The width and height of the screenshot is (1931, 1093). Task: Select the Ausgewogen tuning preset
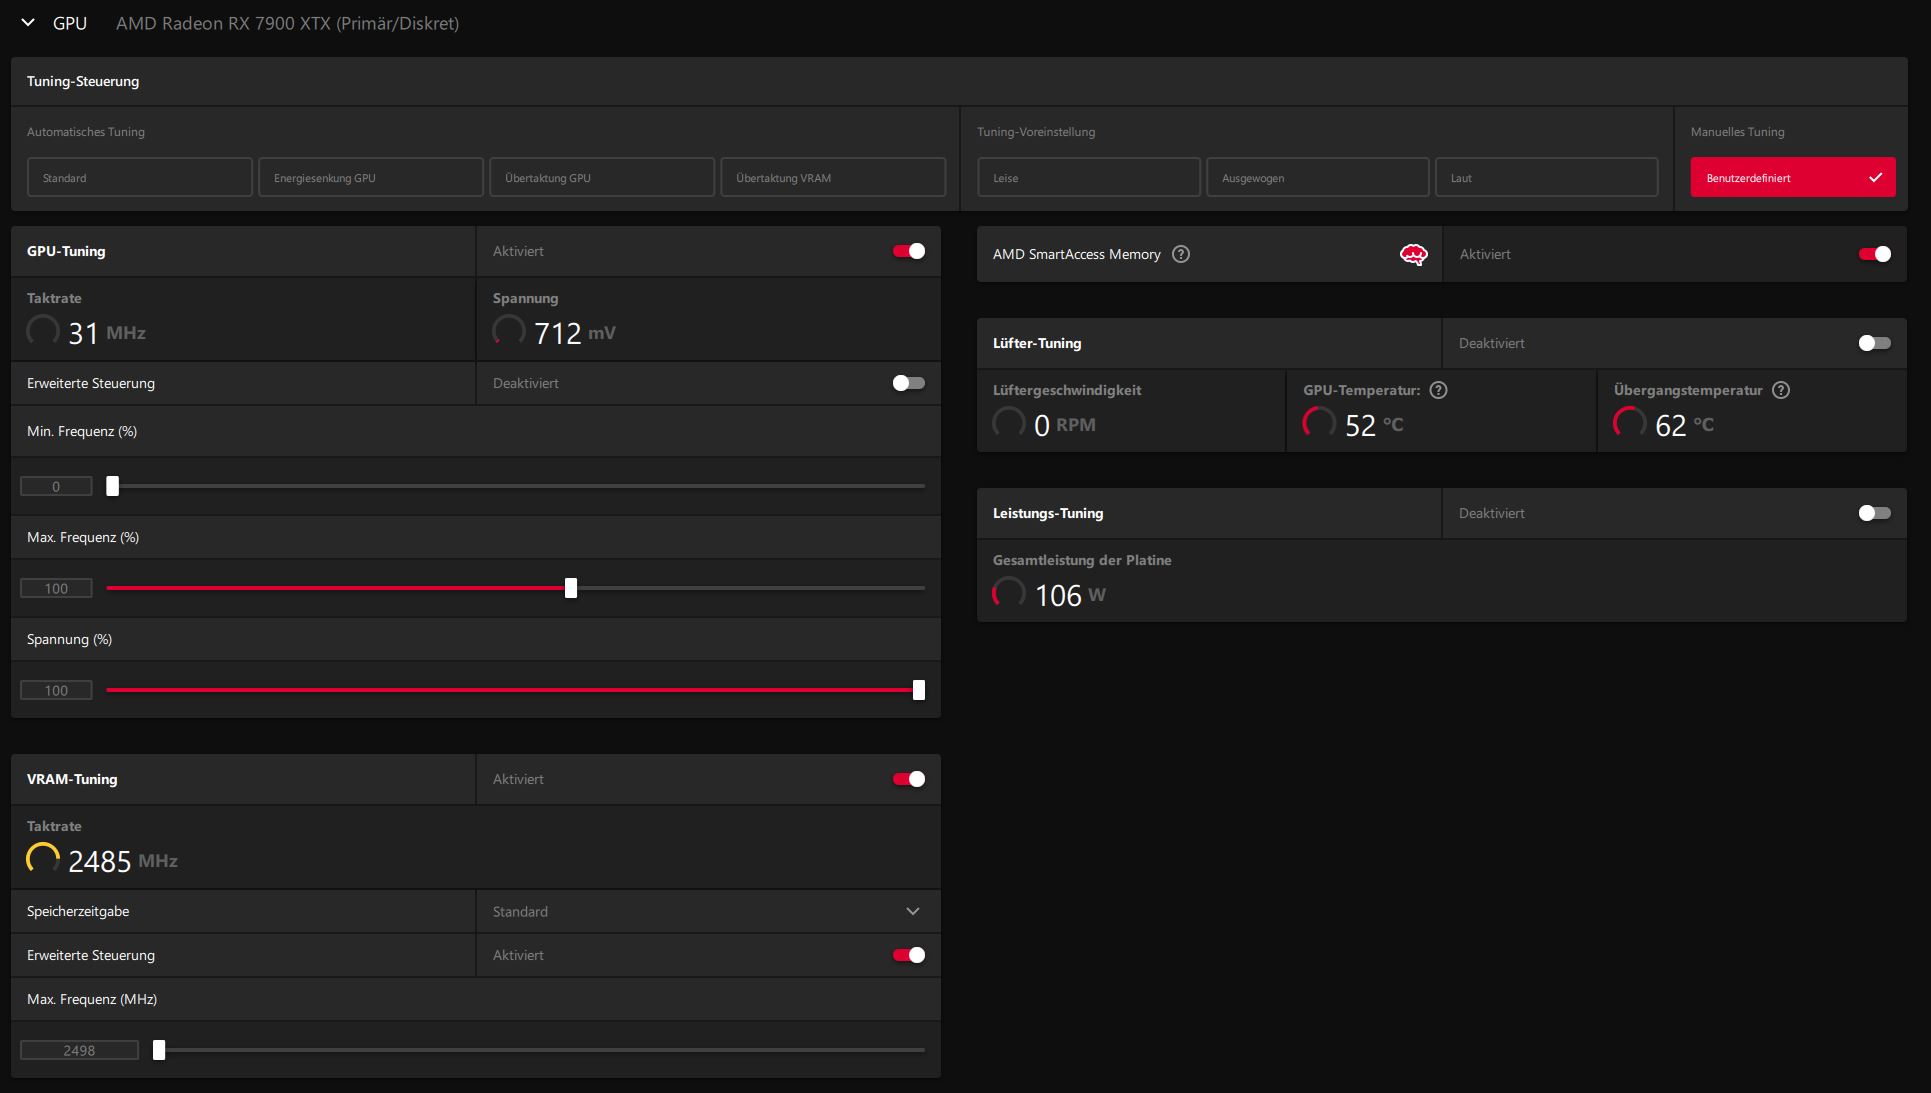[1317, 178]
